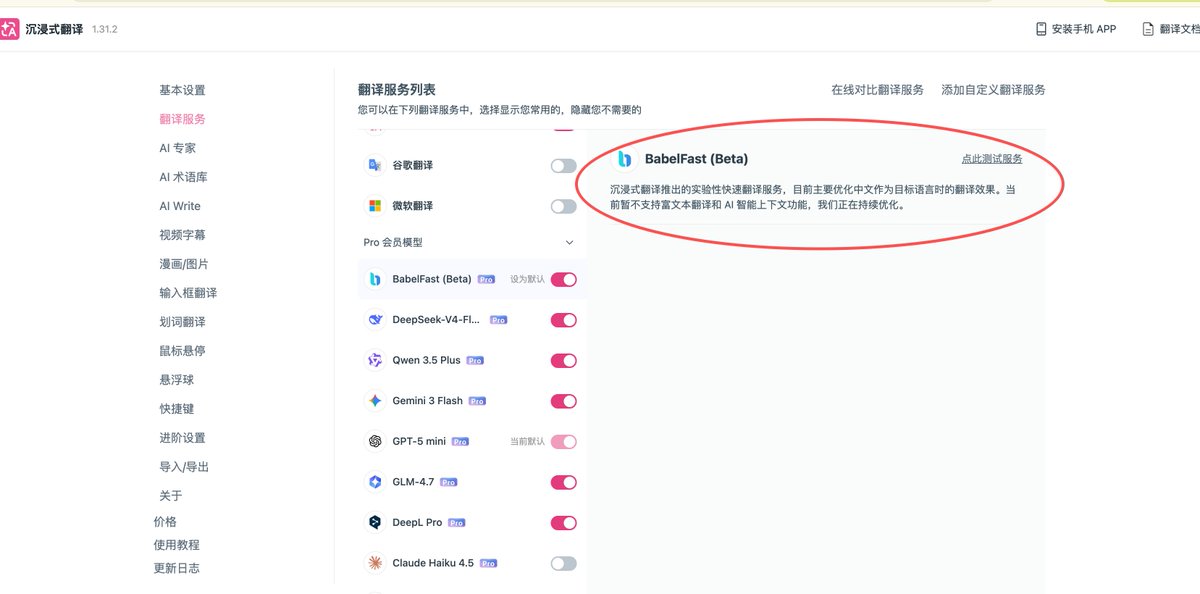Select the DeepSeek-V4 whale icon
The width and height of the screenshot is (1200, 594).
pyautogui.click(x=375, y=320)
